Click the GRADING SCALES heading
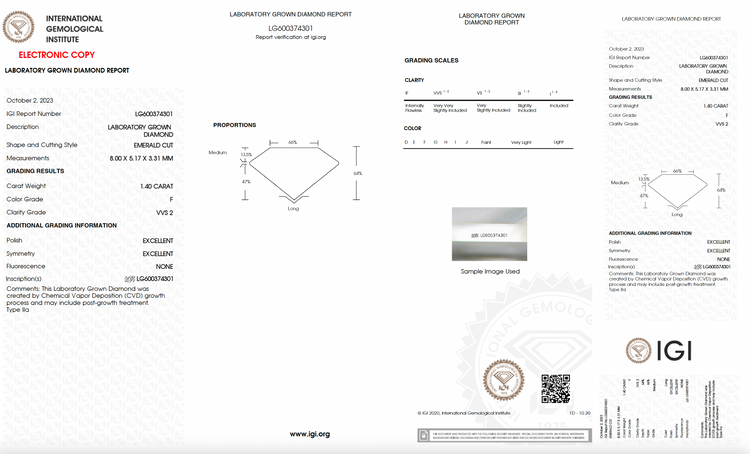This screenshot has height=454, width=750. coord(431,60)
